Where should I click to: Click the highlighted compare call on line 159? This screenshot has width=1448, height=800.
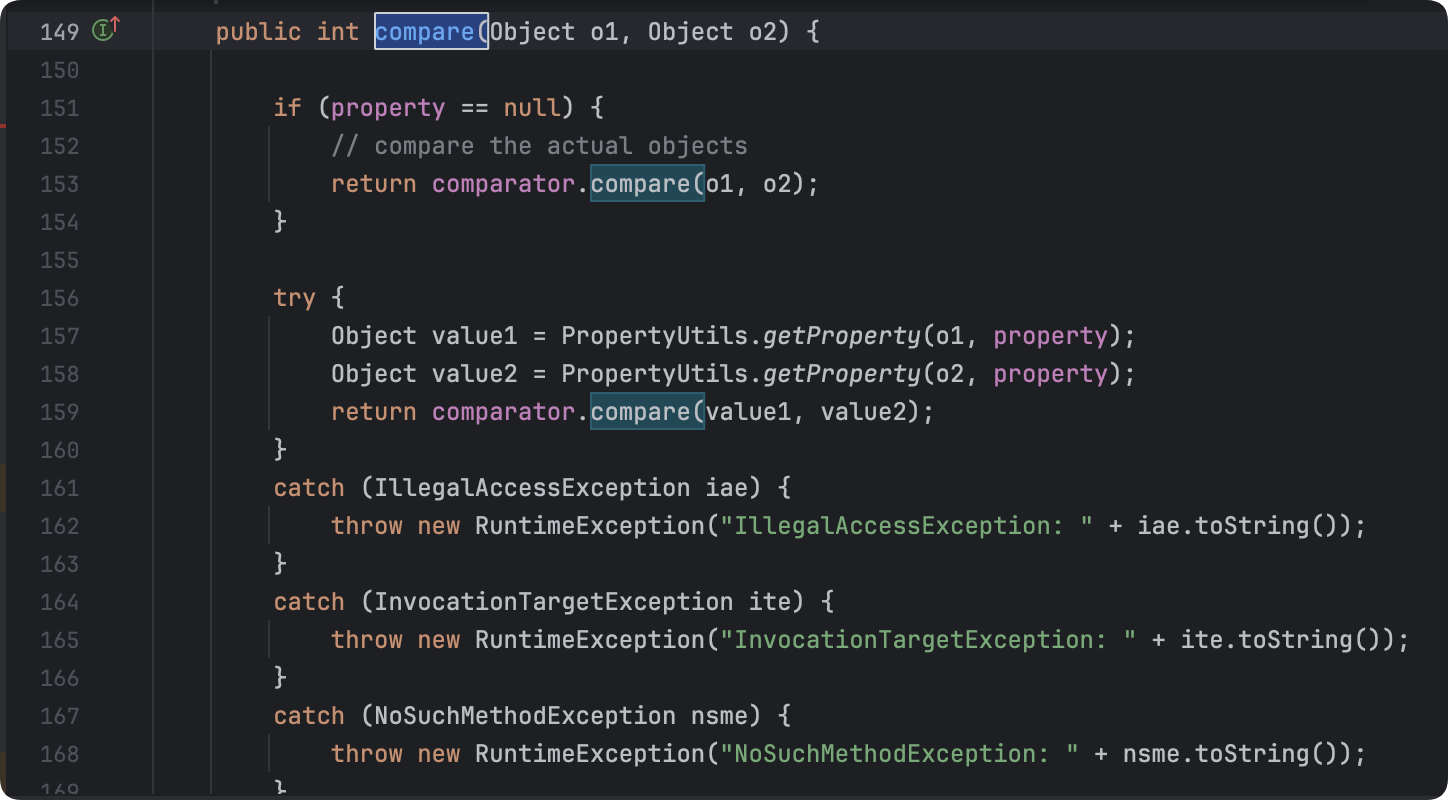click(647, 412)
